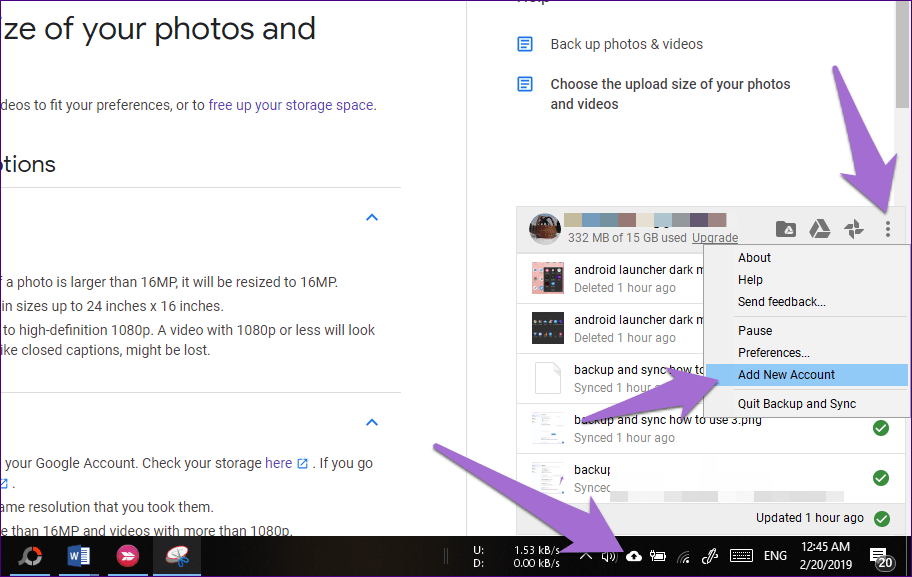Show hidden tray icons arrow

(586, 556)
